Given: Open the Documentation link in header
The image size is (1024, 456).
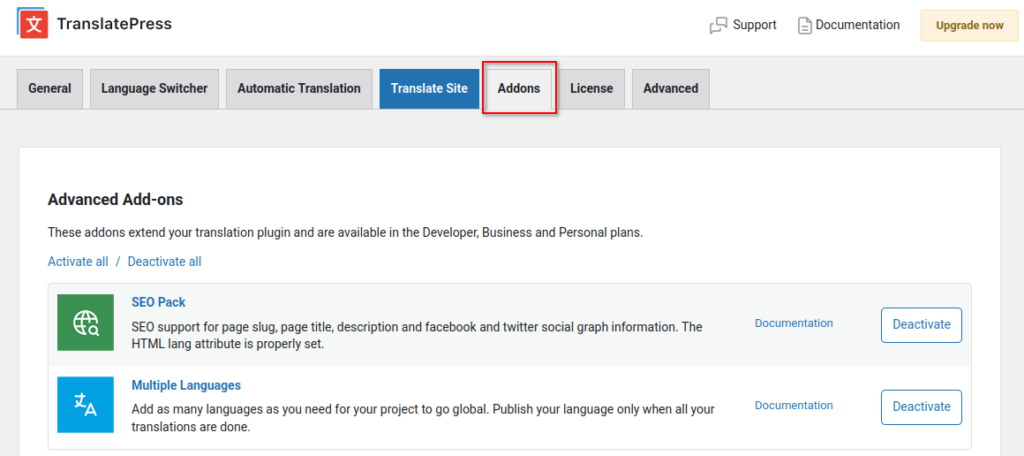Looking at the screenshot, I should coord(857,25).
